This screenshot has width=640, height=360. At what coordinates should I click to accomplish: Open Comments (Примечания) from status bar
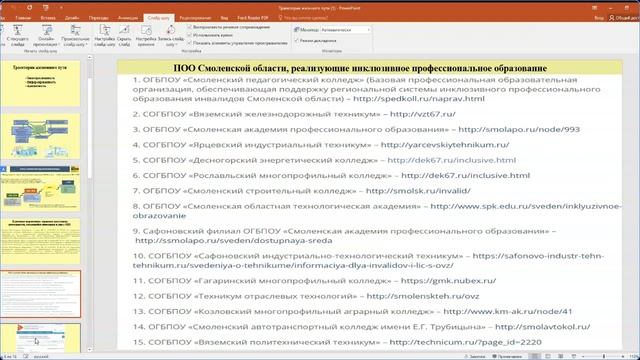click(x=507, y=356)
